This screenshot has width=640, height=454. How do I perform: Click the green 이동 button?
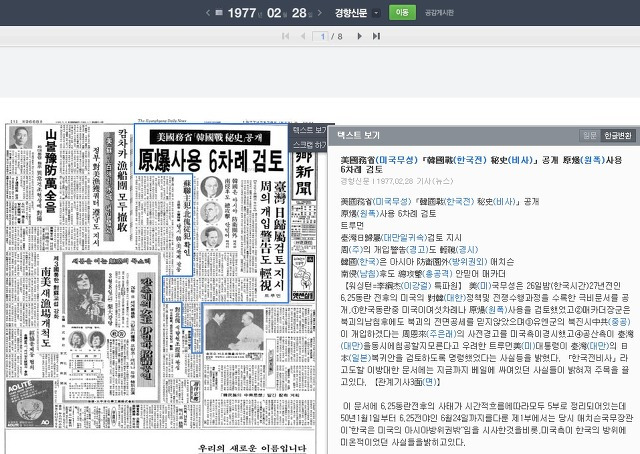click(402, 12)
